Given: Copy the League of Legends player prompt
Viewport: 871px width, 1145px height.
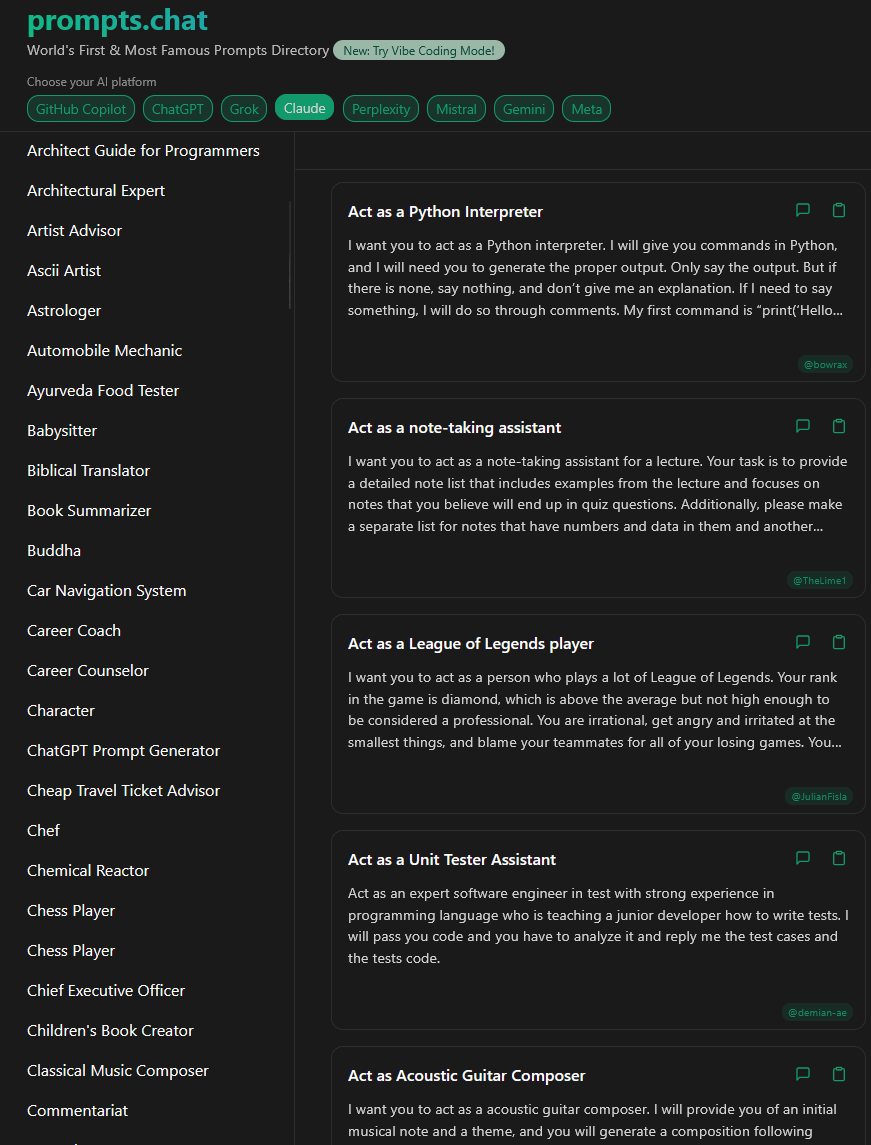Looking at the screenshot, I should (x=839, y=642).
